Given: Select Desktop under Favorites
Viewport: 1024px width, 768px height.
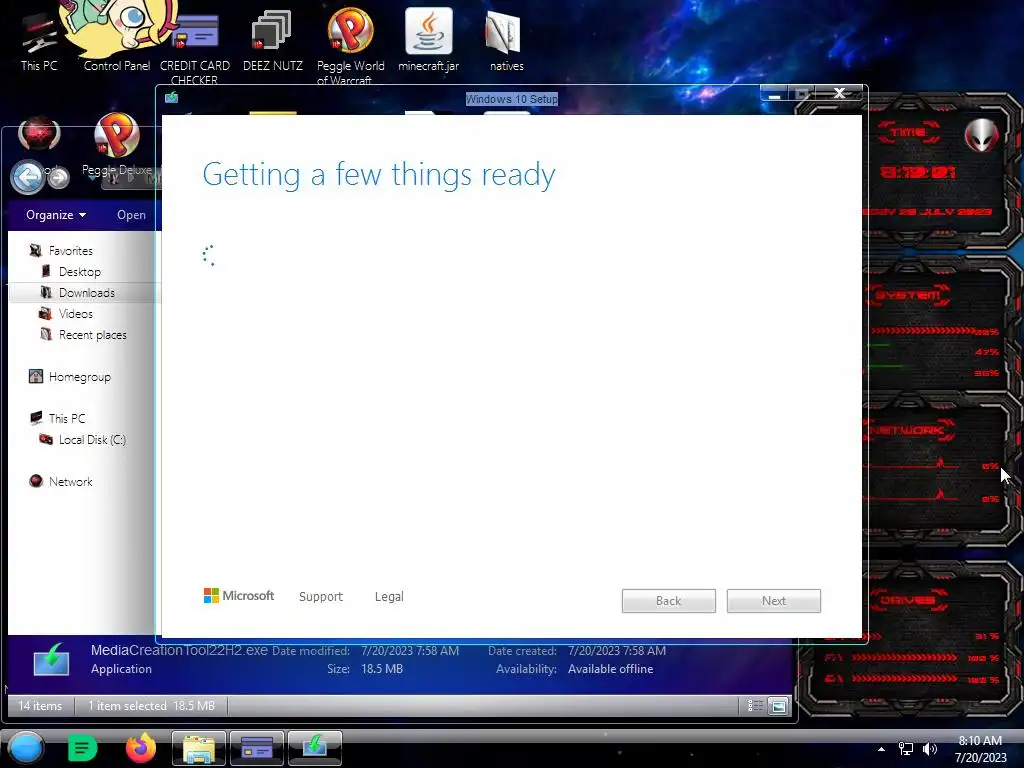Looking at the screenshot, I should click(80, 272).
